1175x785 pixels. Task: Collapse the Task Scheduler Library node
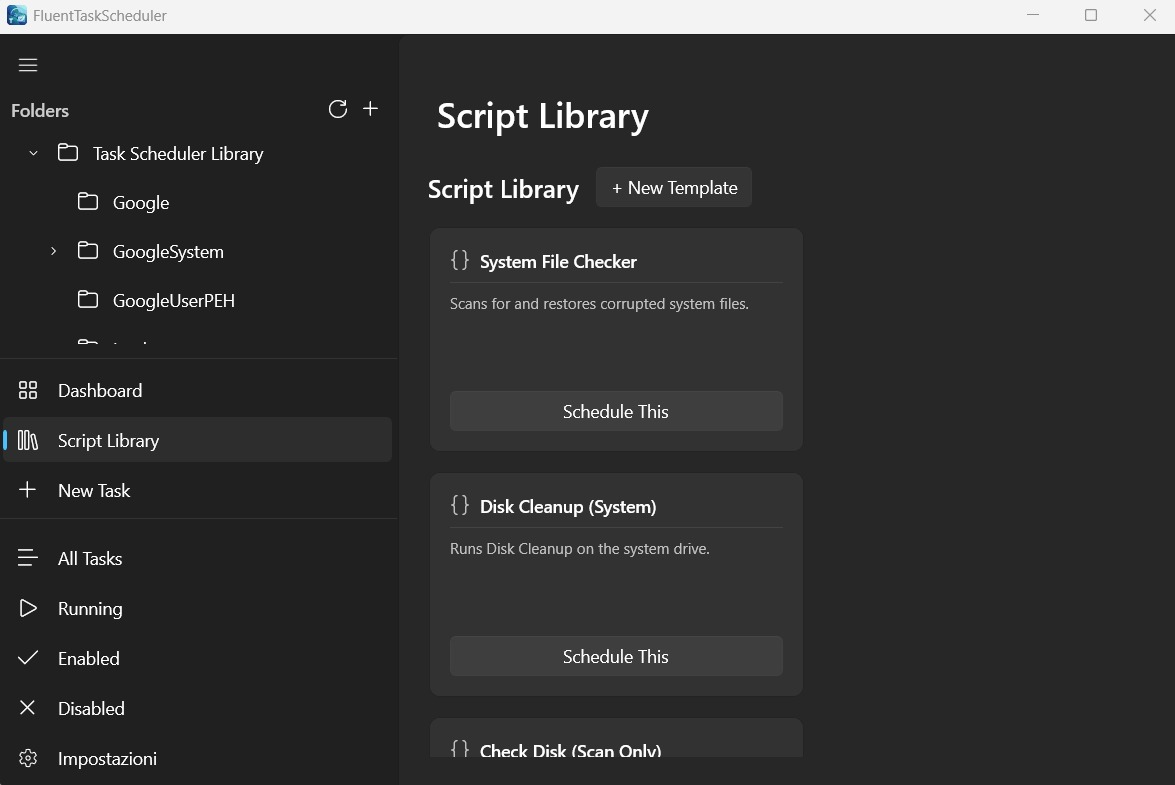32,153
